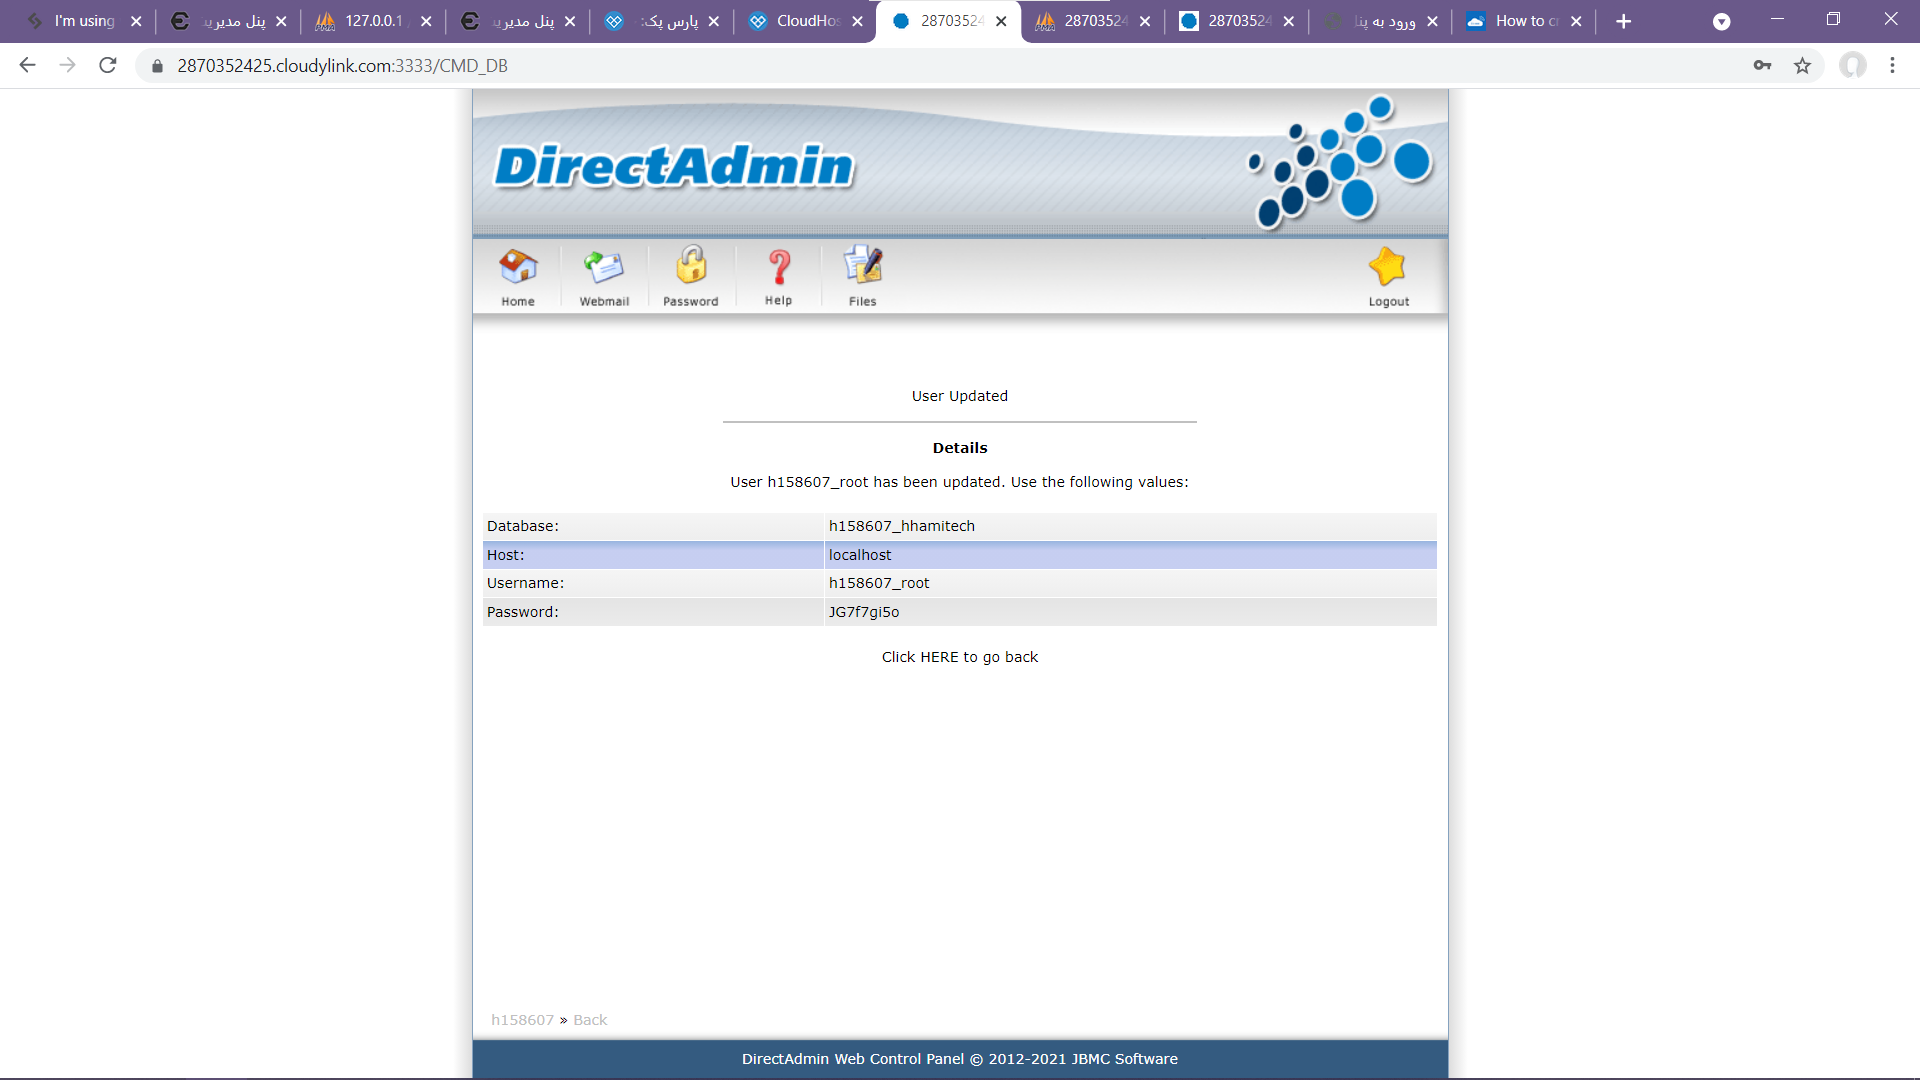Viewport: 1920px width, 1080px height.
Task: Click the h158607 breadcrumb link
Action: pyautogui.click(x=522, y=1020)
